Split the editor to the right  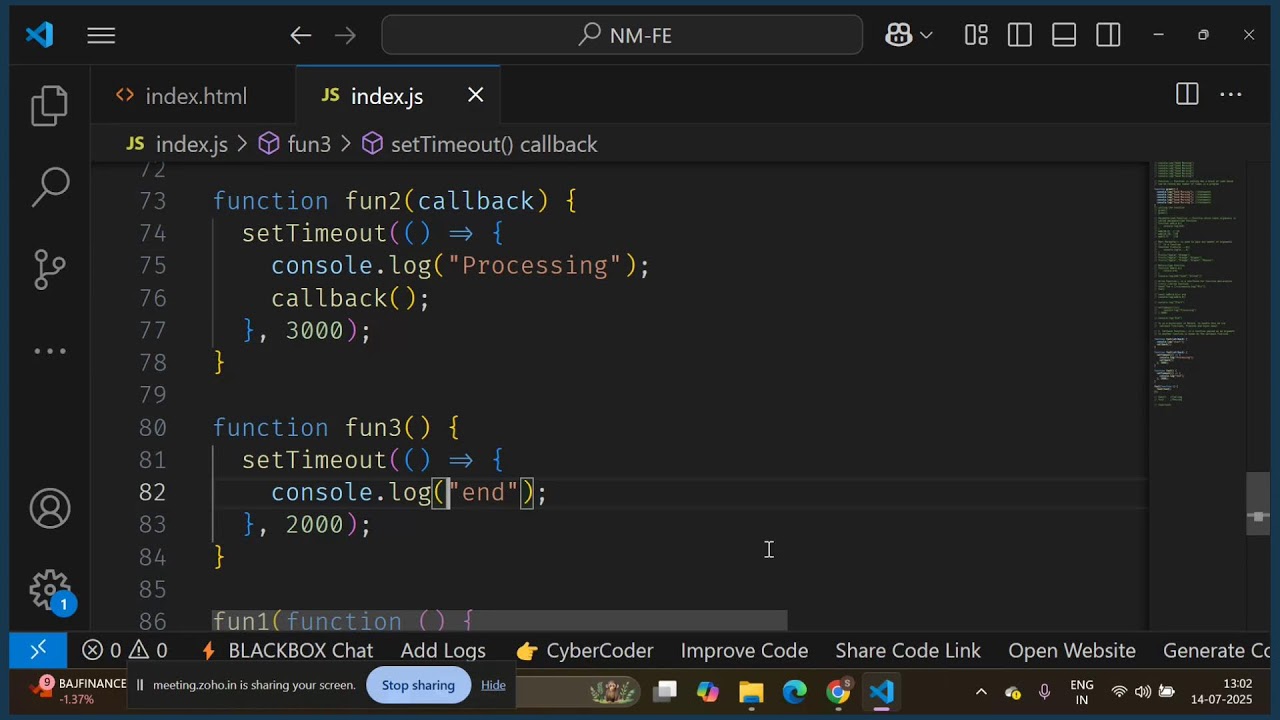pos(1187,95)
